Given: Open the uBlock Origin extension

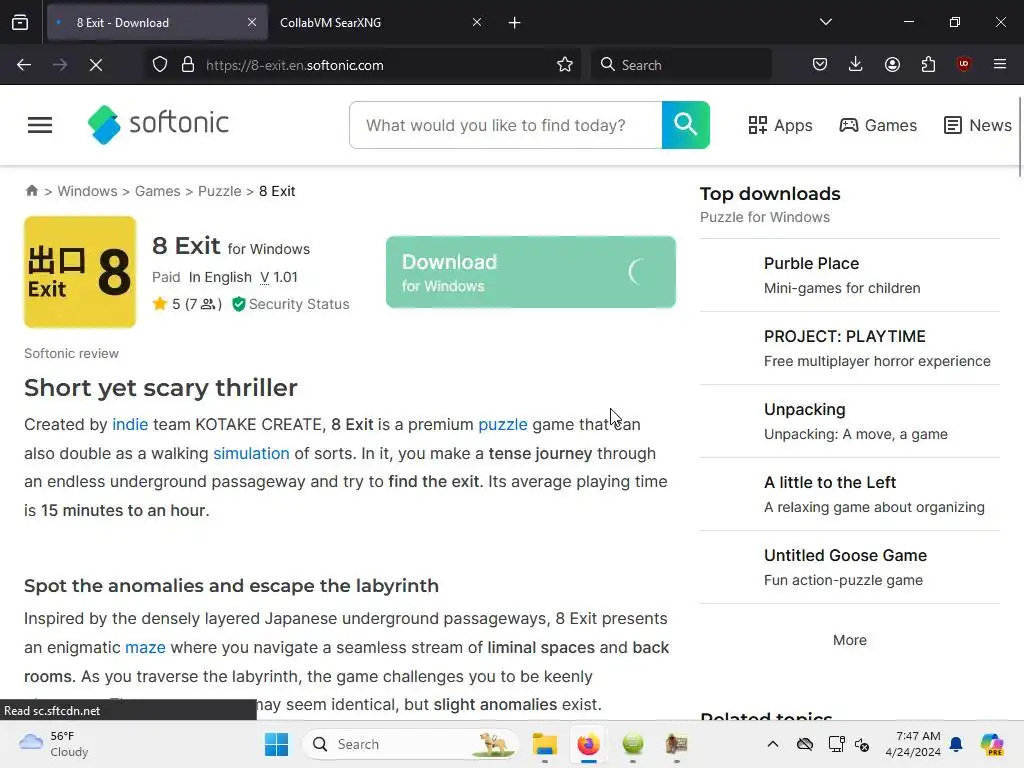Looking at the screenshot, I should tap(964, 64).
